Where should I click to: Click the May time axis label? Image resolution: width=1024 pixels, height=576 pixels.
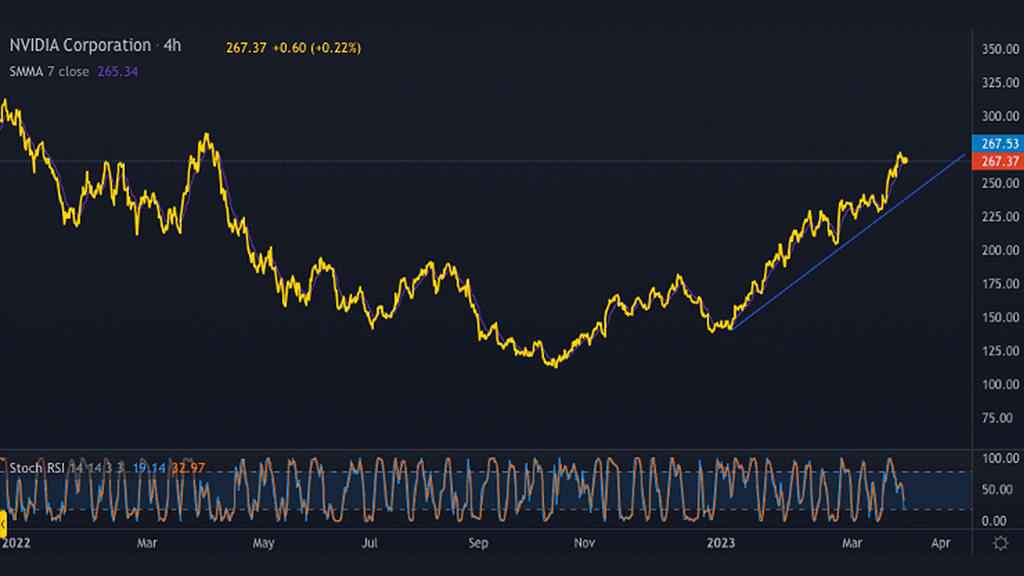263,543
